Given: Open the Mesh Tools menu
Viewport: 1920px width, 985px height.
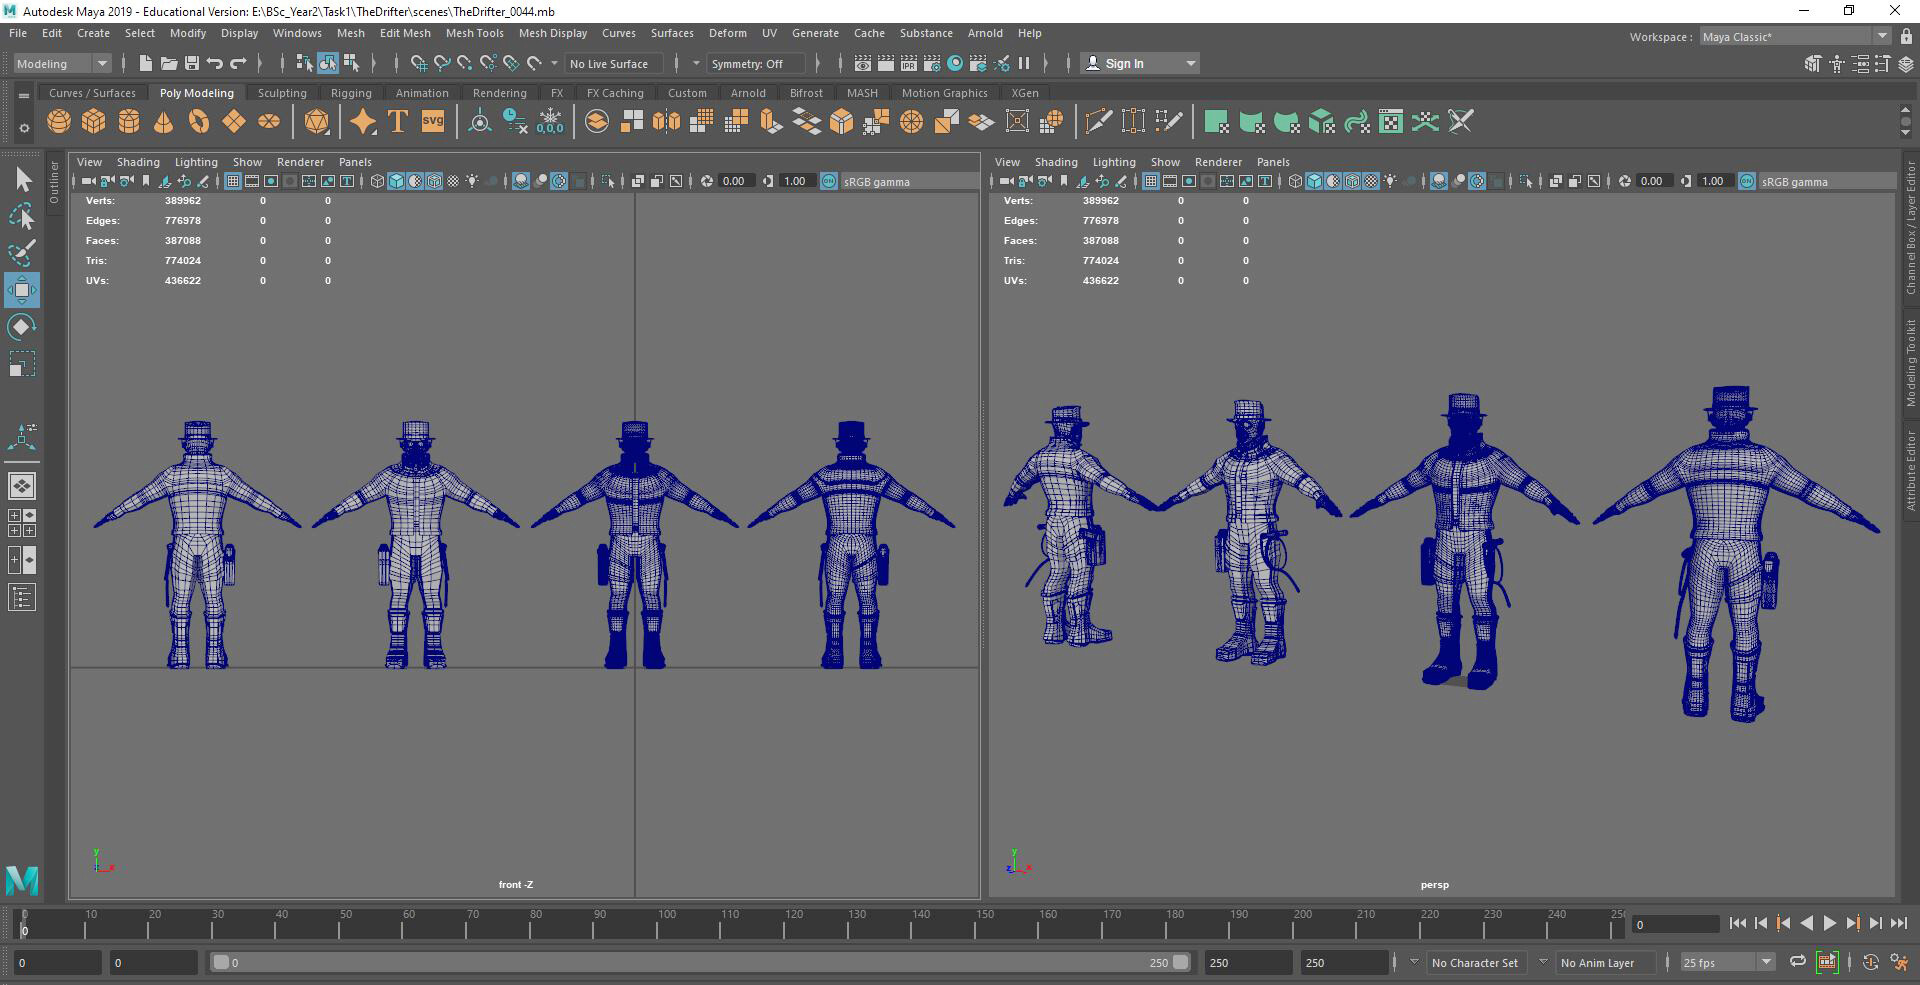Looking at the screenshot, I should click(474, 33).
